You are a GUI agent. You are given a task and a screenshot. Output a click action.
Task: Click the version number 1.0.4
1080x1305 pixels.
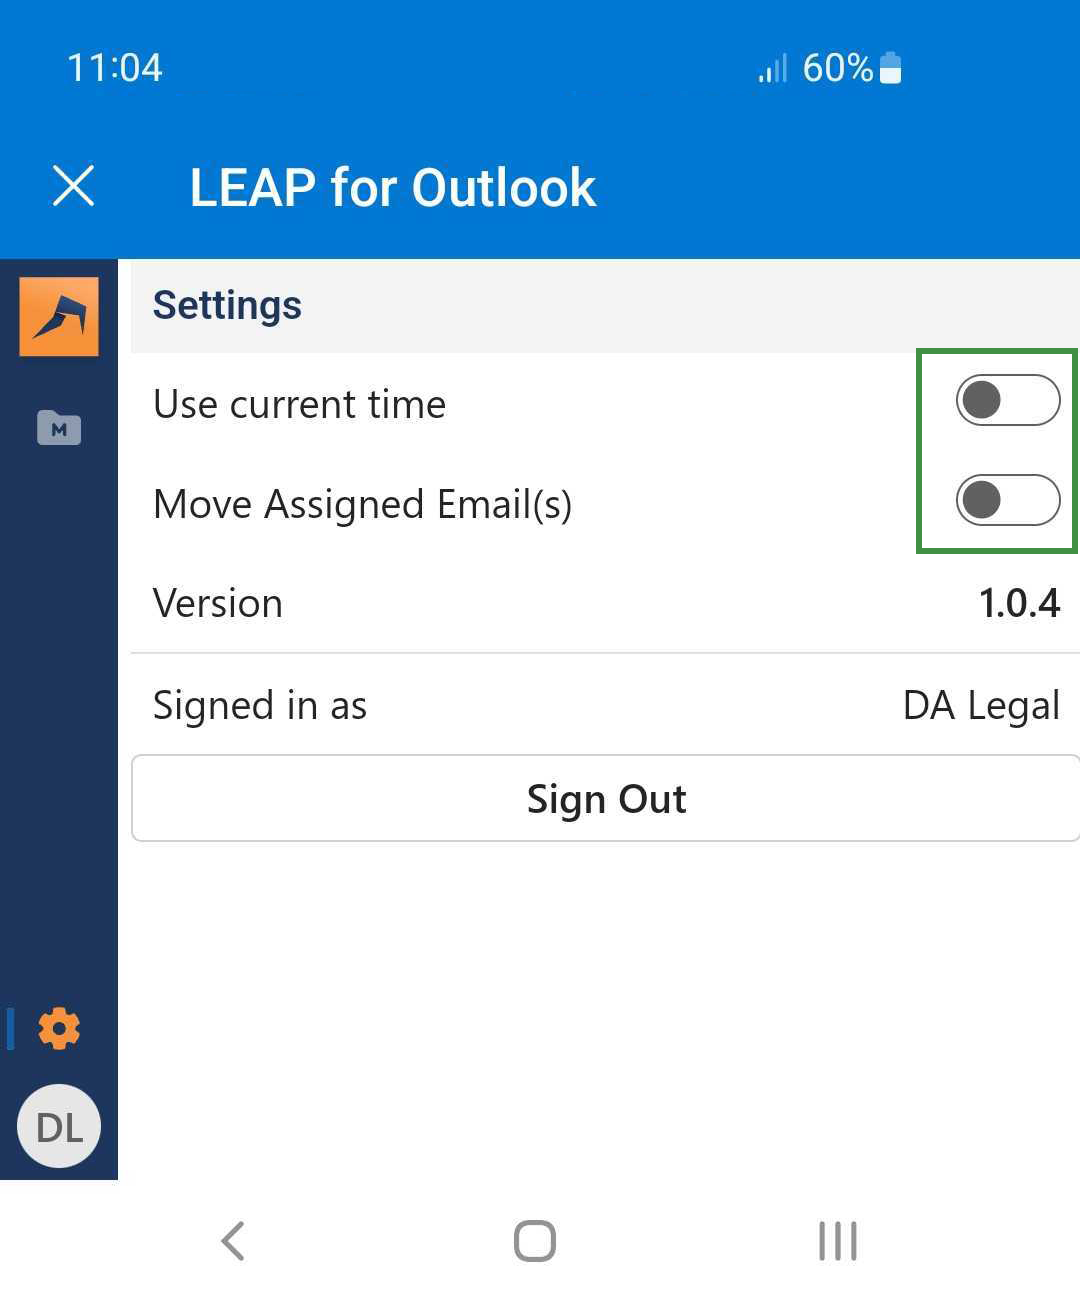click(x=1018, y=603)
